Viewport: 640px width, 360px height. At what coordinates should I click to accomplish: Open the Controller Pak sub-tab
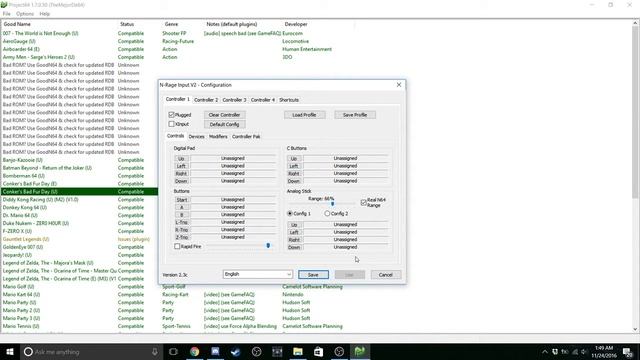click(246, 136)
